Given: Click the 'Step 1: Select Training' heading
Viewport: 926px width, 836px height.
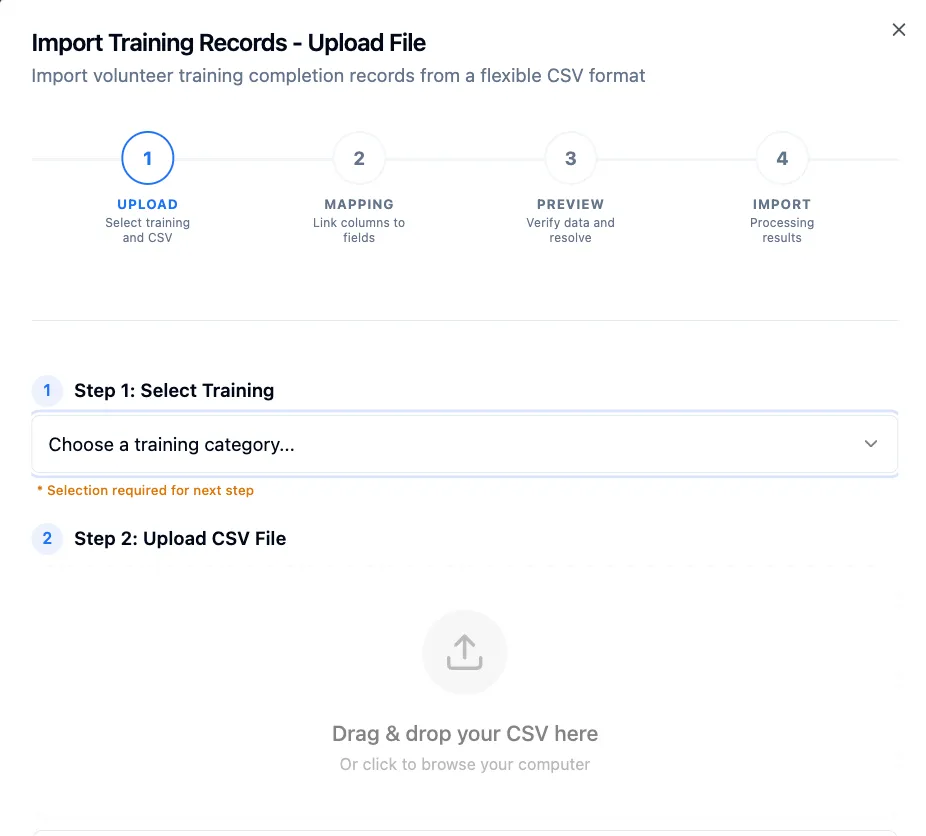Looking at the screenshot, I should pos(174,391).
